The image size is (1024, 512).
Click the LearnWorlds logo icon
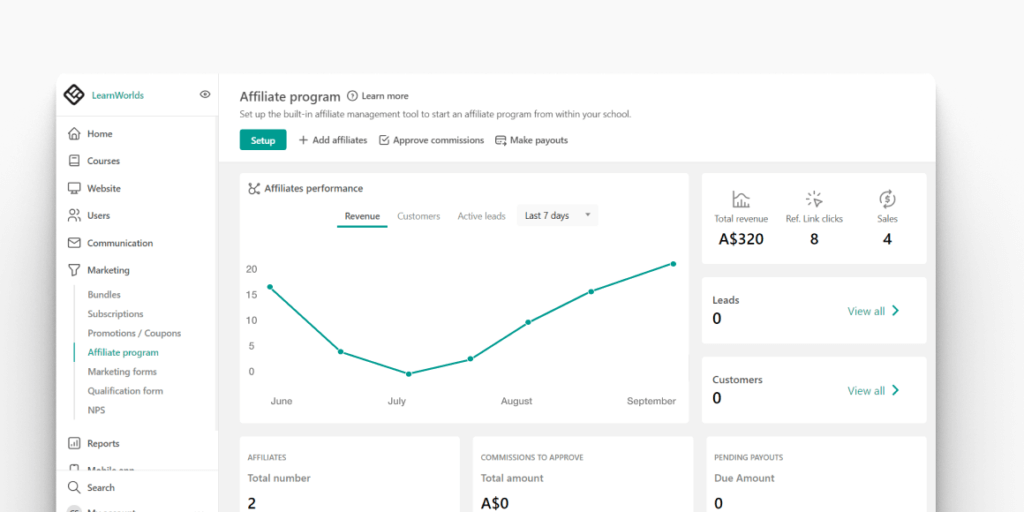point(74,95)
